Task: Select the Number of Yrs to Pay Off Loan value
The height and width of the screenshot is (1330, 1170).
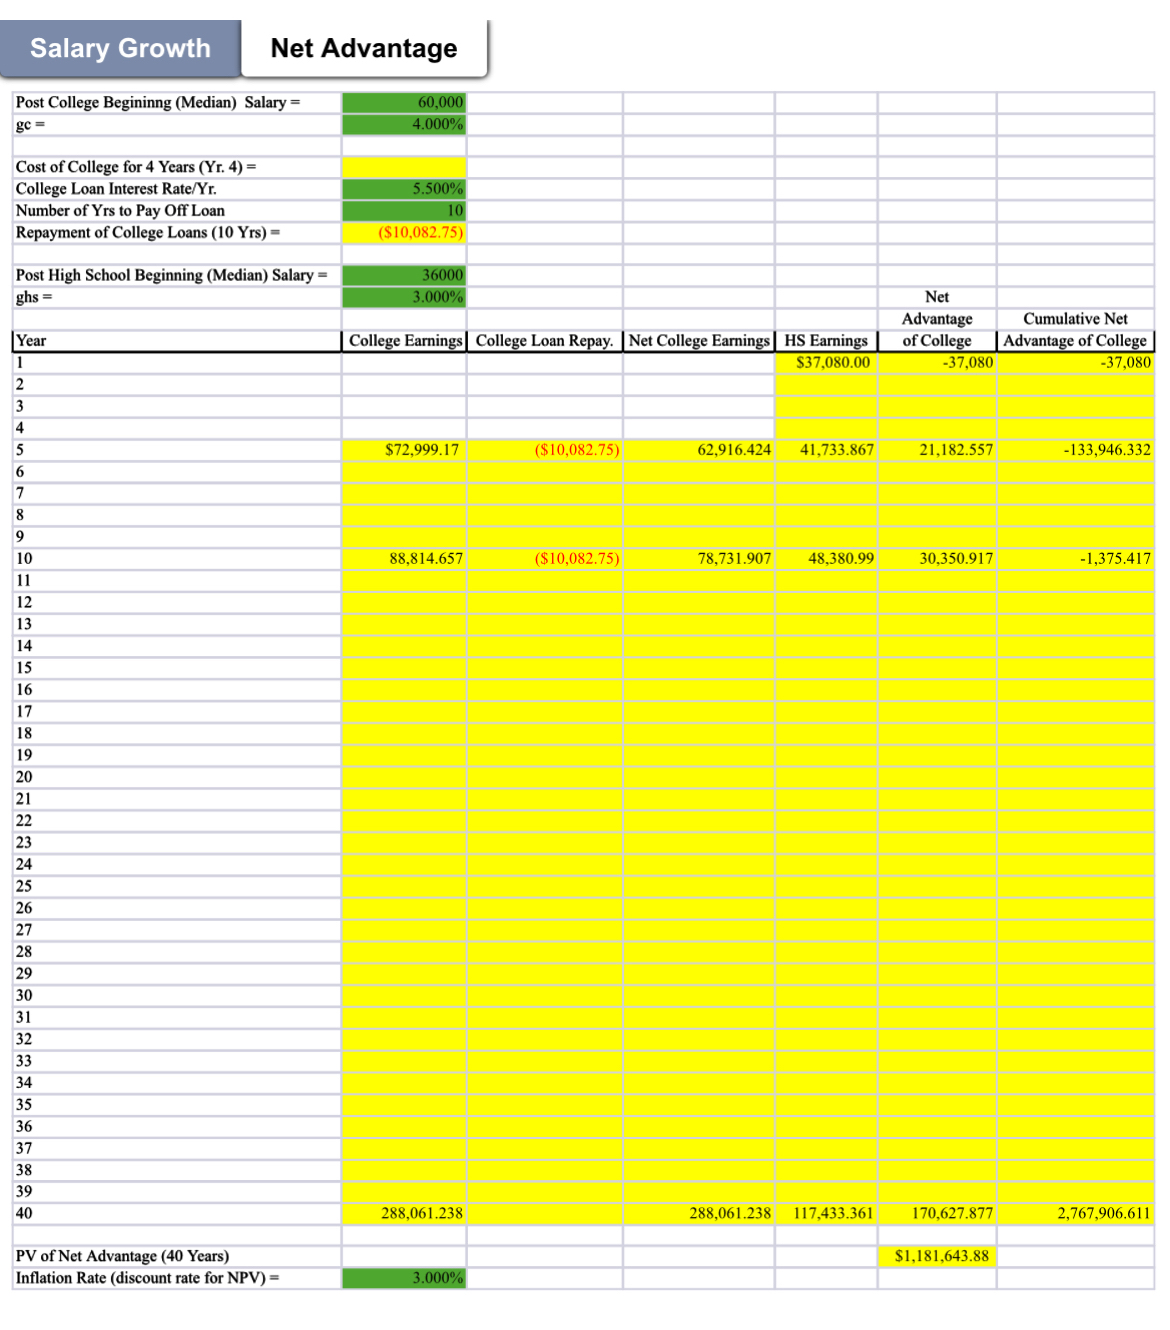Action: coord(405,210)
